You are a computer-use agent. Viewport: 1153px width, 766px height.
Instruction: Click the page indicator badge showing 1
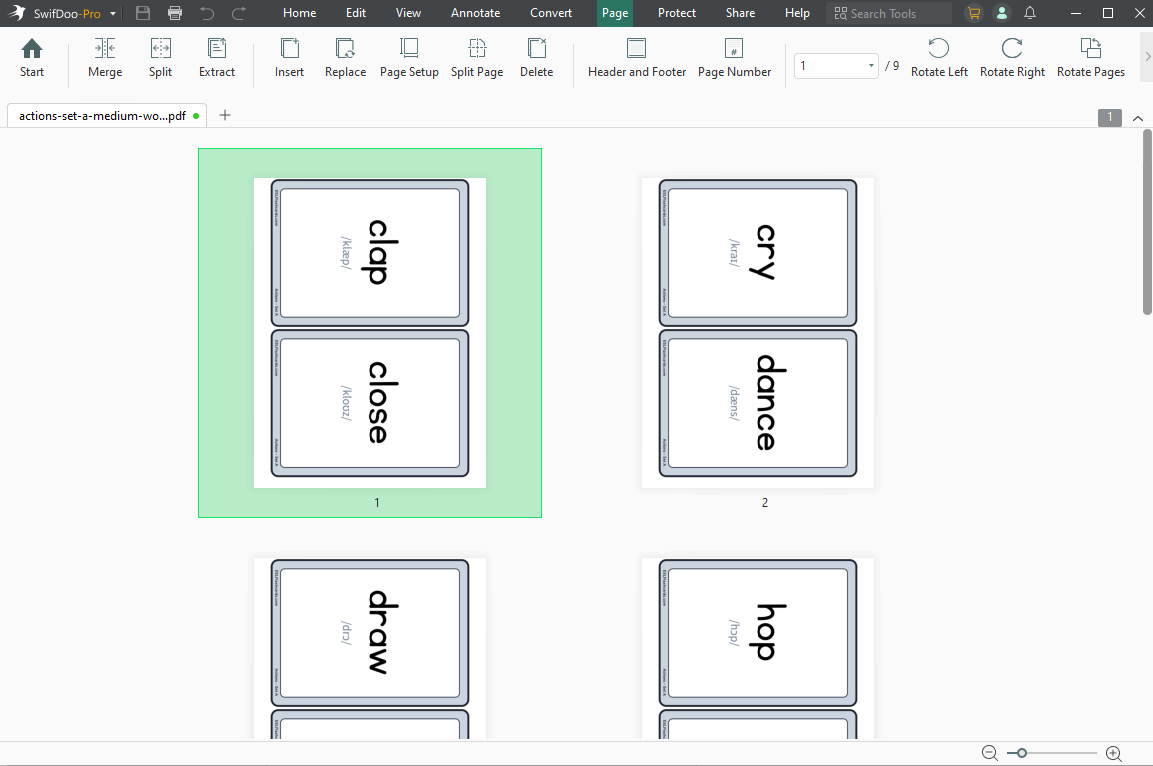click(1110, 117)
